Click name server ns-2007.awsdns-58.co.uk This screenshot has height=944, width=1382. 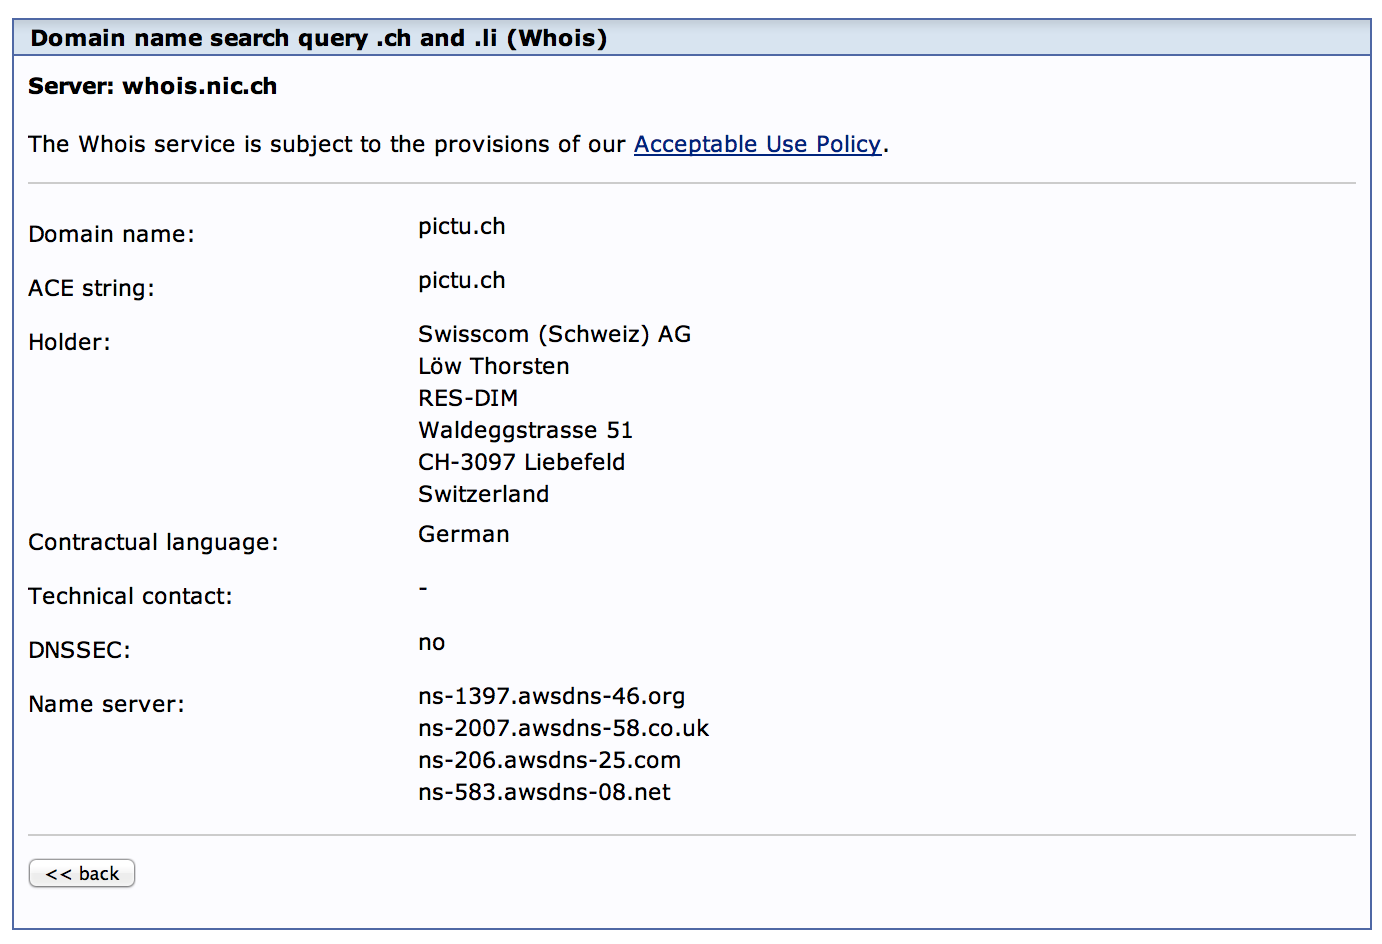coord(563,728)
